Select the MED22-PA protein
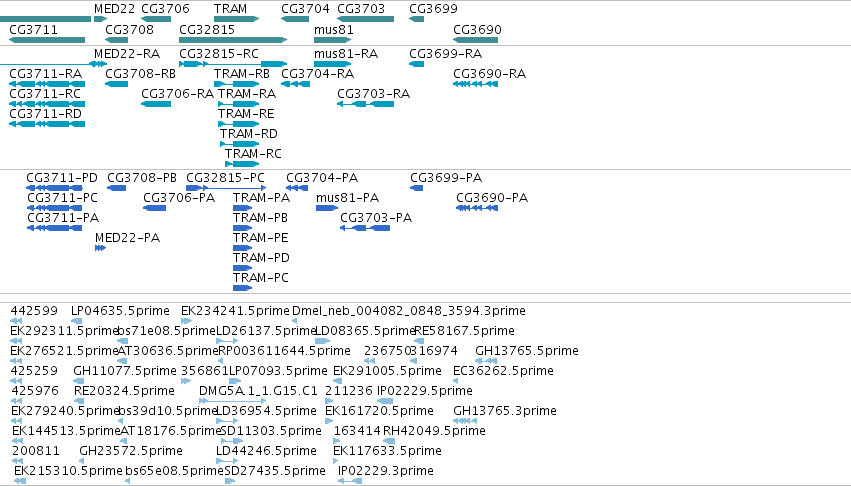851x486 pixels. pos(100,248)
